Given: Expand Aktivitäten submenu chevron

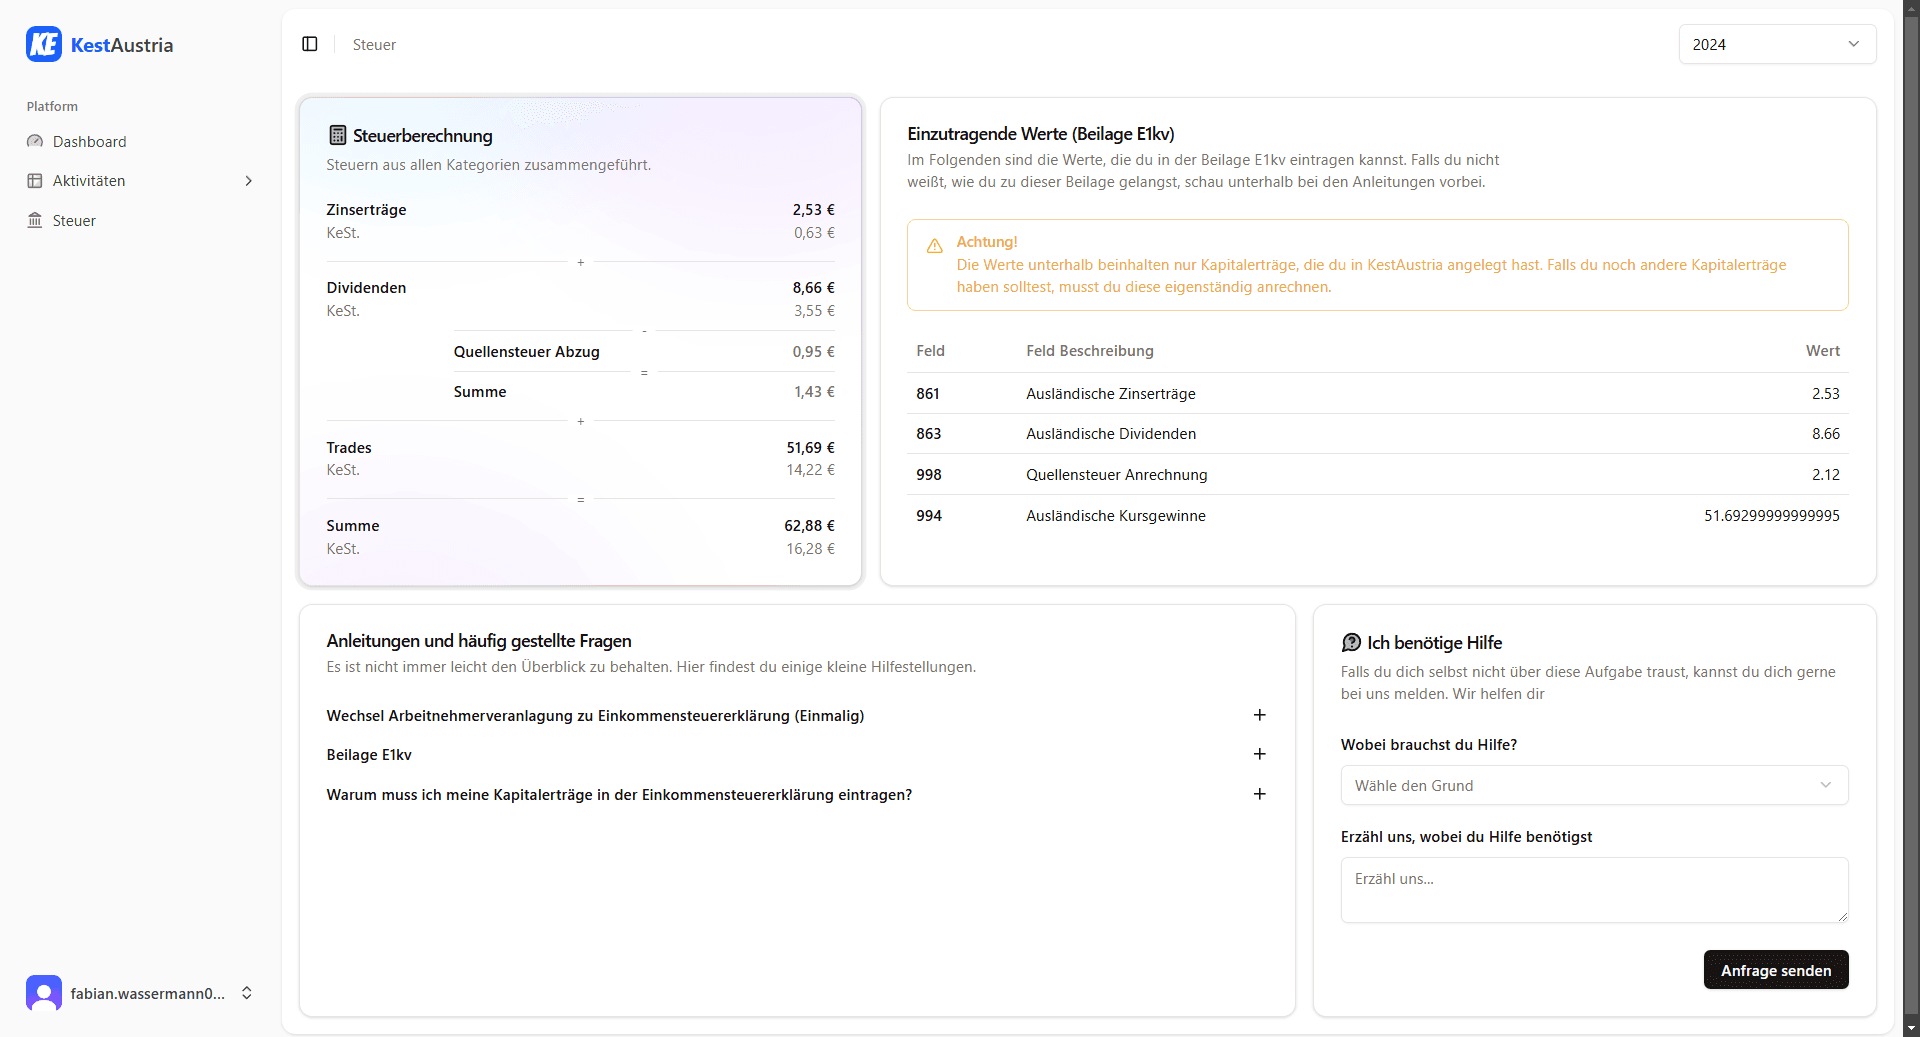Looking at the screenshot, I should (249, 181).
